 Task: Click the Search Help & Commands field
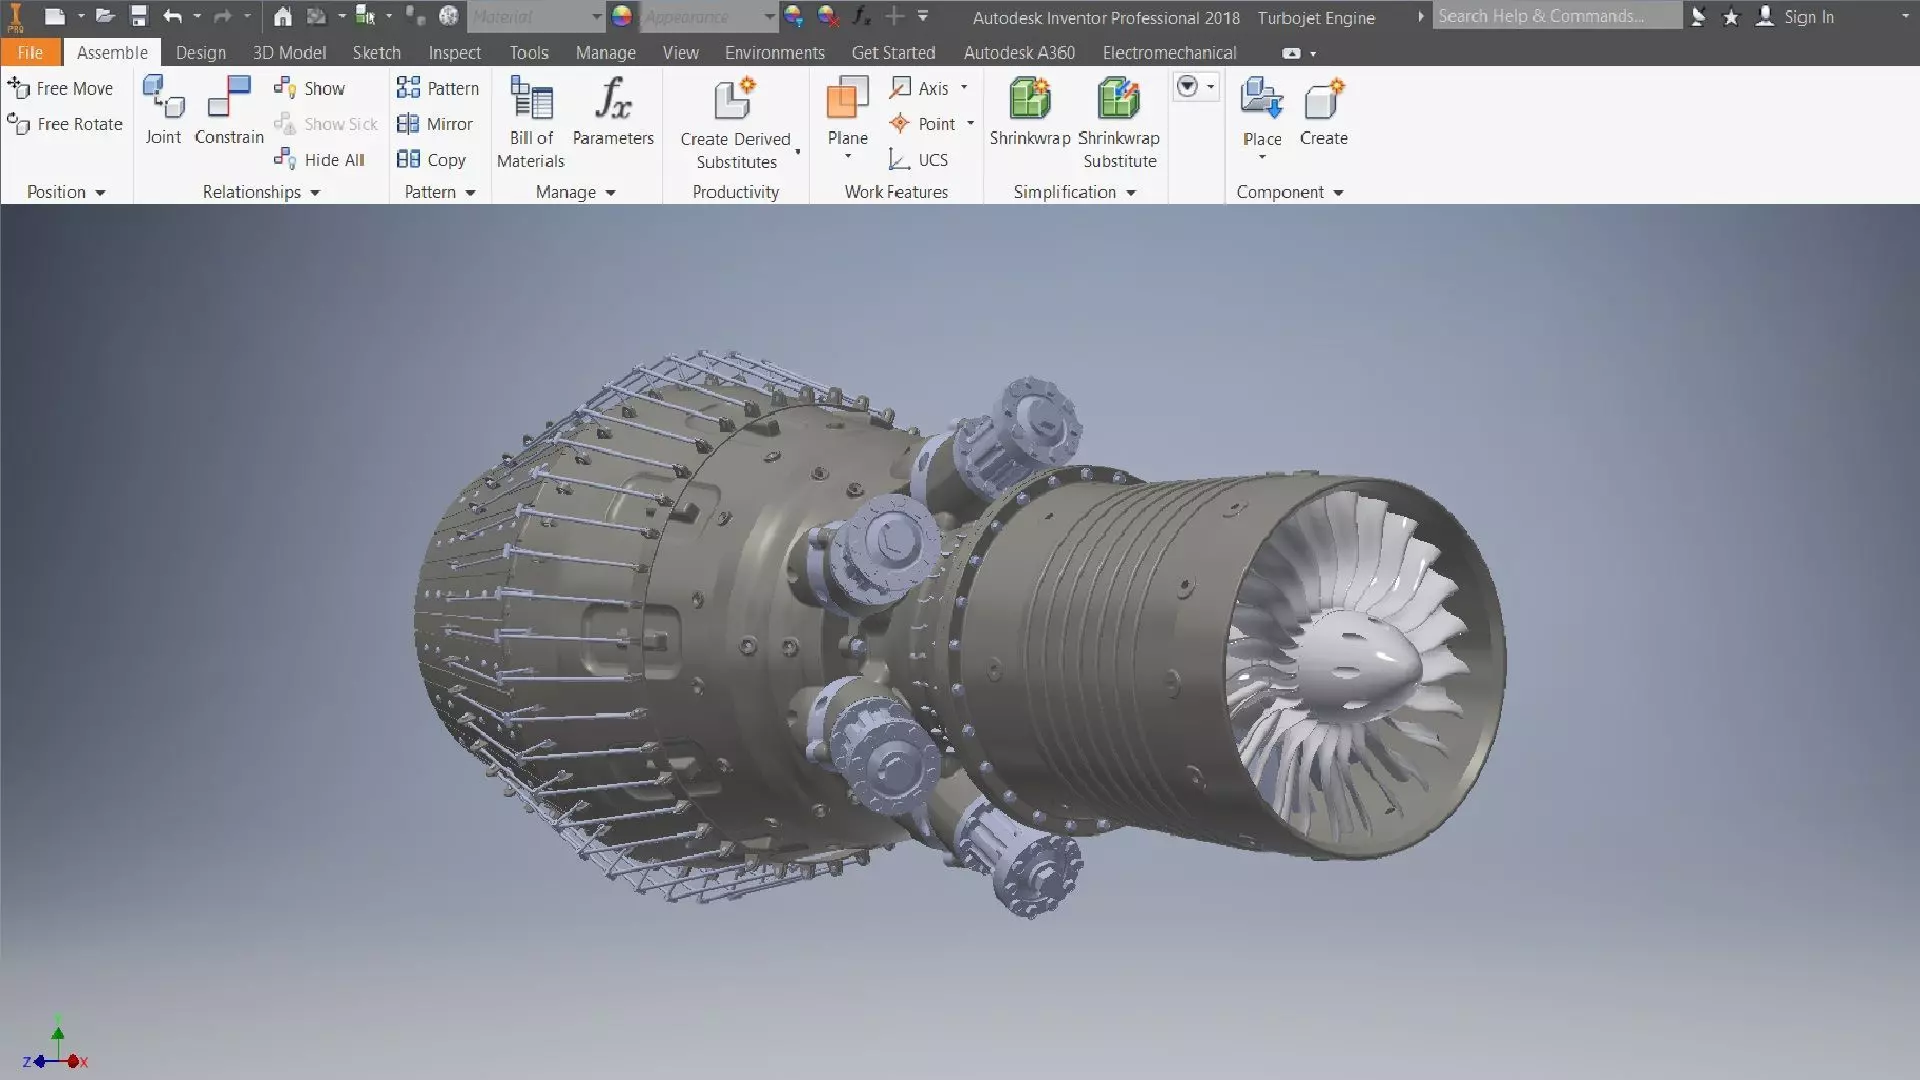(x=1556, y=16)
